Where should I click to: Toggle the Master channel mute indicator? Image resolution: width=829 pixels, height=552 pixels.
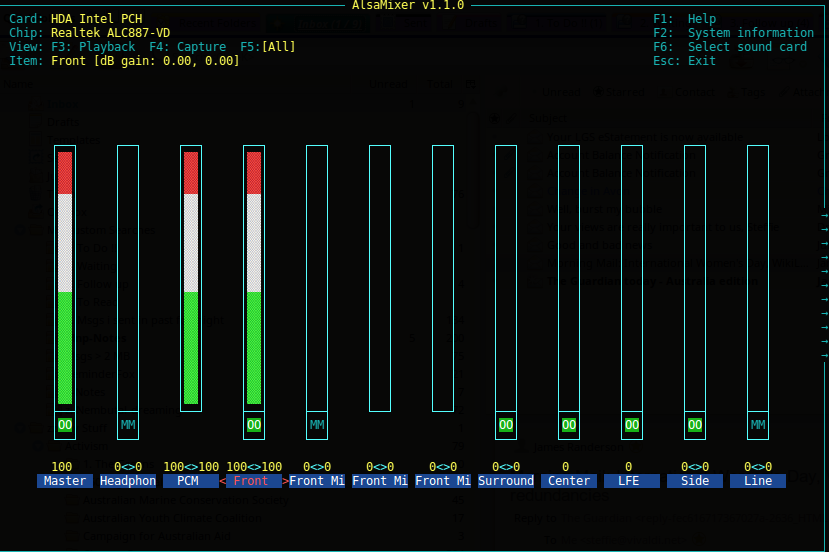tap(65, 425)
